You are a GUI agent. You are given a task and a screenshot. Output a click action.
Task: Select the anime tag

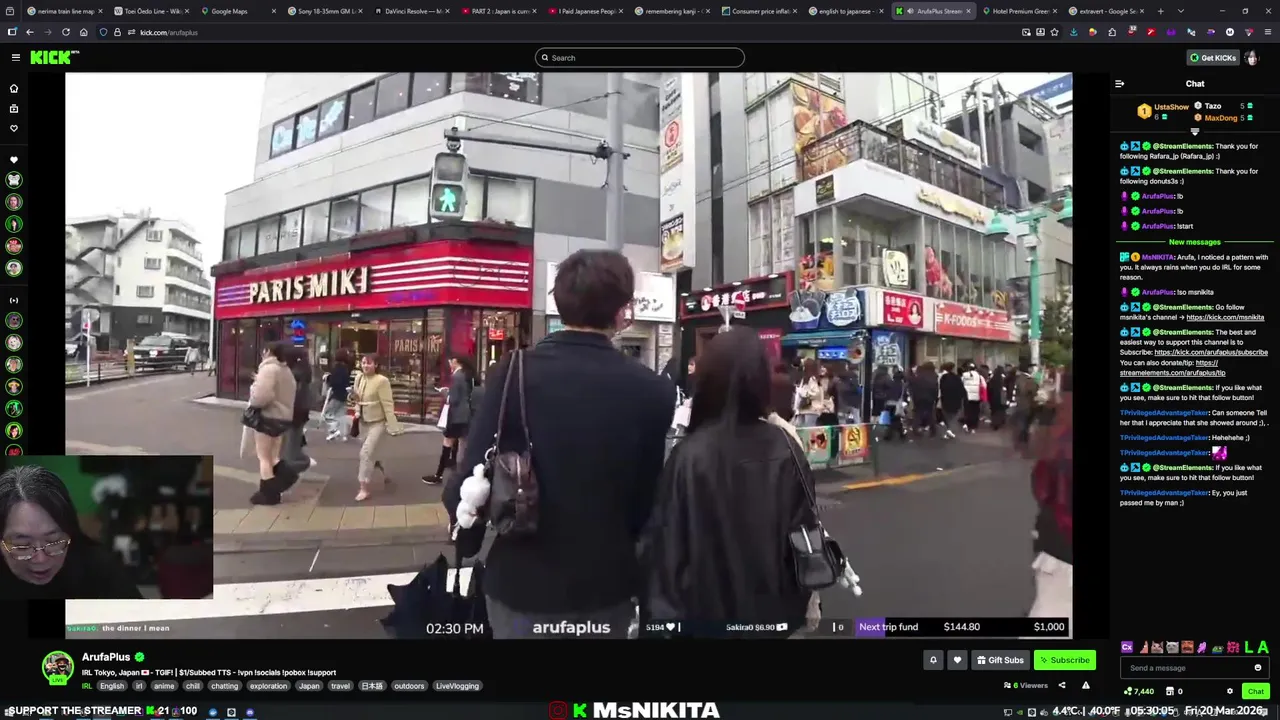click(164, 686)
